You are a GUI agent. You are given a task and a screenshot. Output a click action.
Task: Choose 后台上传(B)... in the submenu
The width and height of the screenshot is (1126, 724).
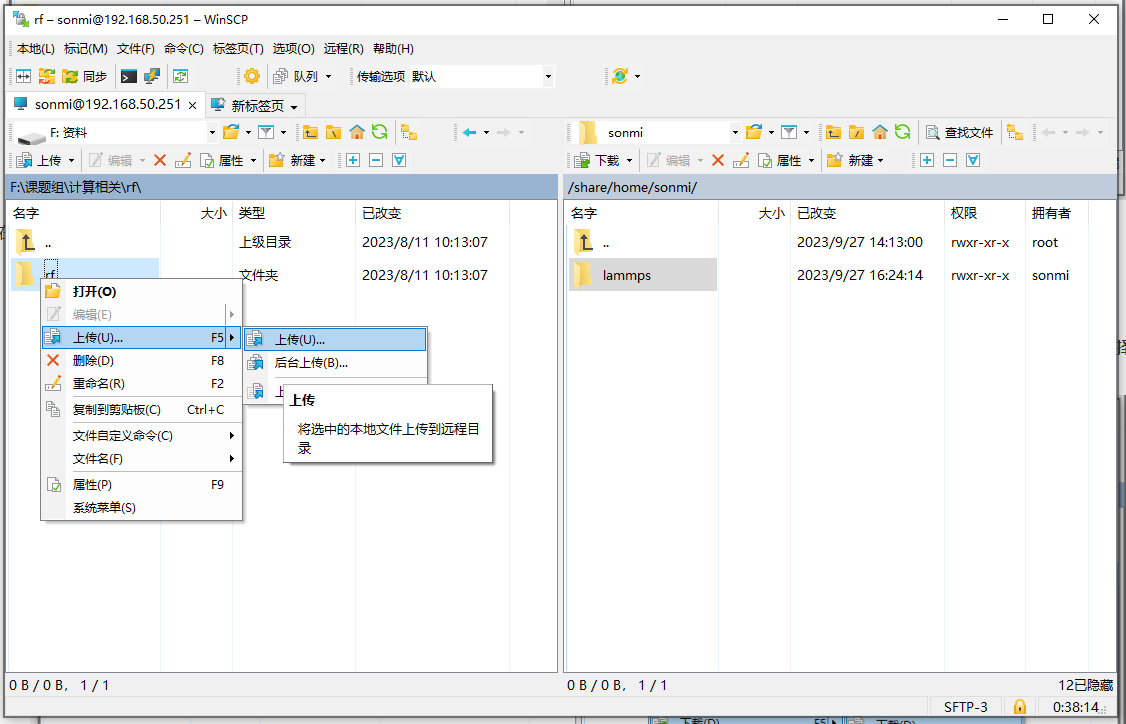(x=335, y=363)
